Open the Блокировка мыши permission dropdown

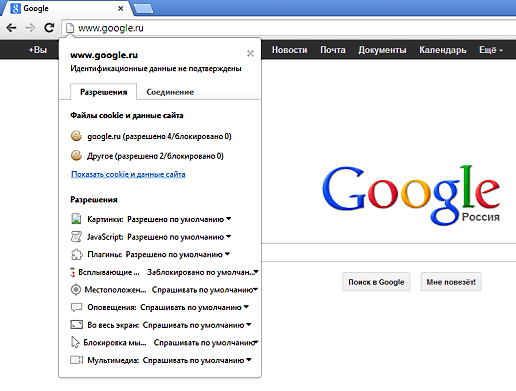coord(206,343)
